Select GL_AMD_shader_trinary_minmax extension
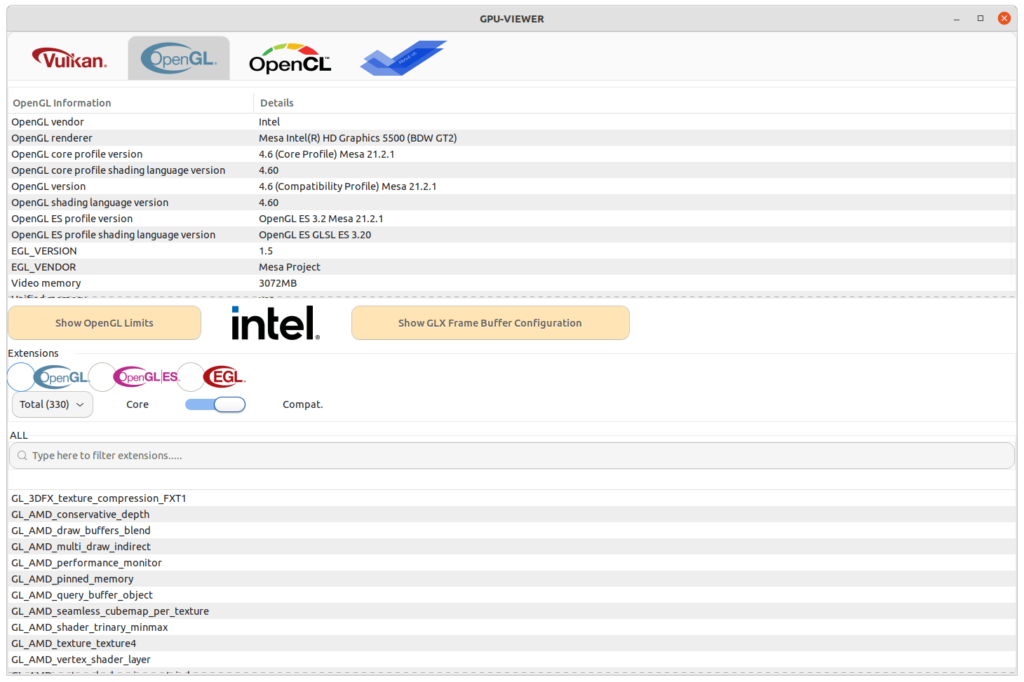1024x682 pixels. (x=512, y=627)
